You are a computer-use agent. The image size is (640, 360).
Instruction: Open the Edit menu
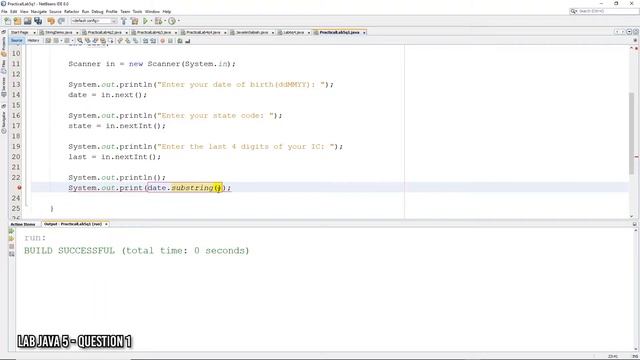[13, 11]
